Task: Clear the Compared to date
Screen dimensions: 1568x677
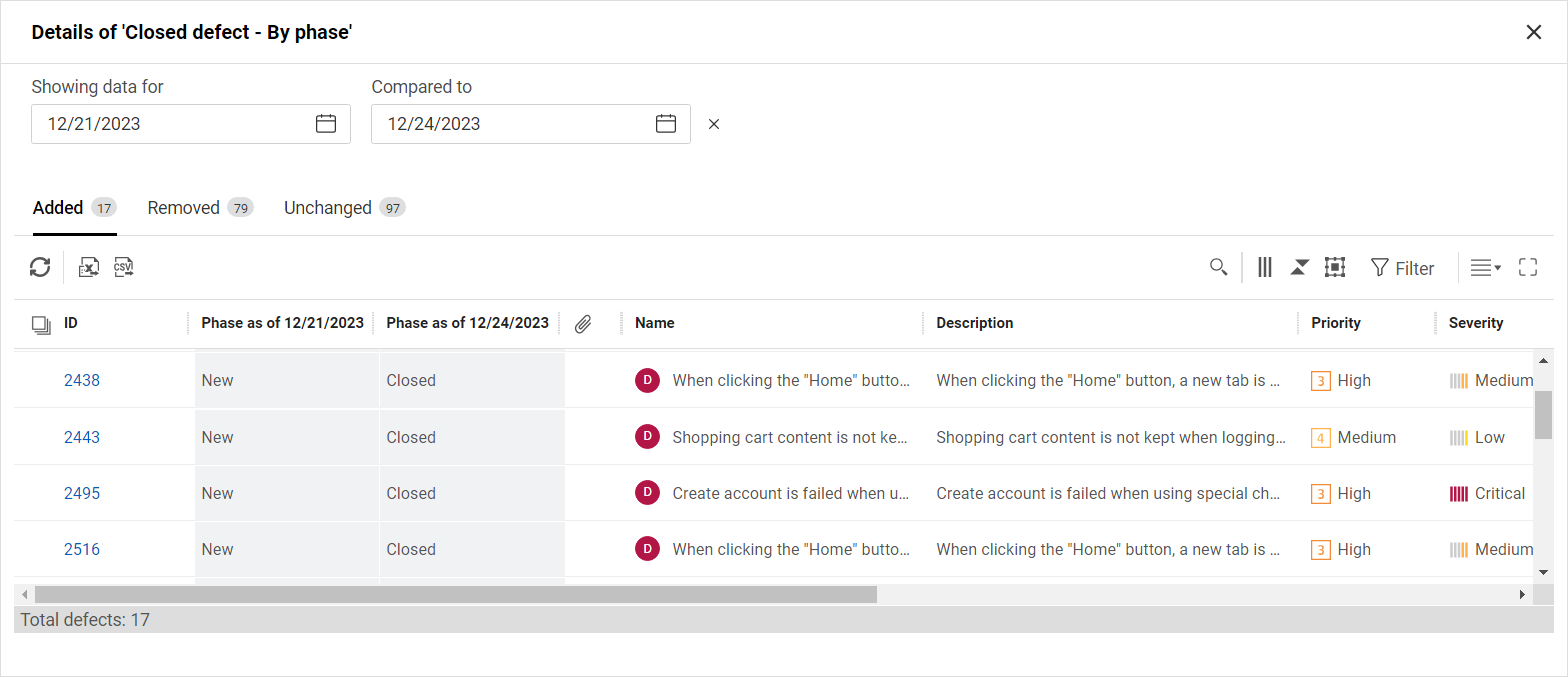Action: (x=714, y=124)
